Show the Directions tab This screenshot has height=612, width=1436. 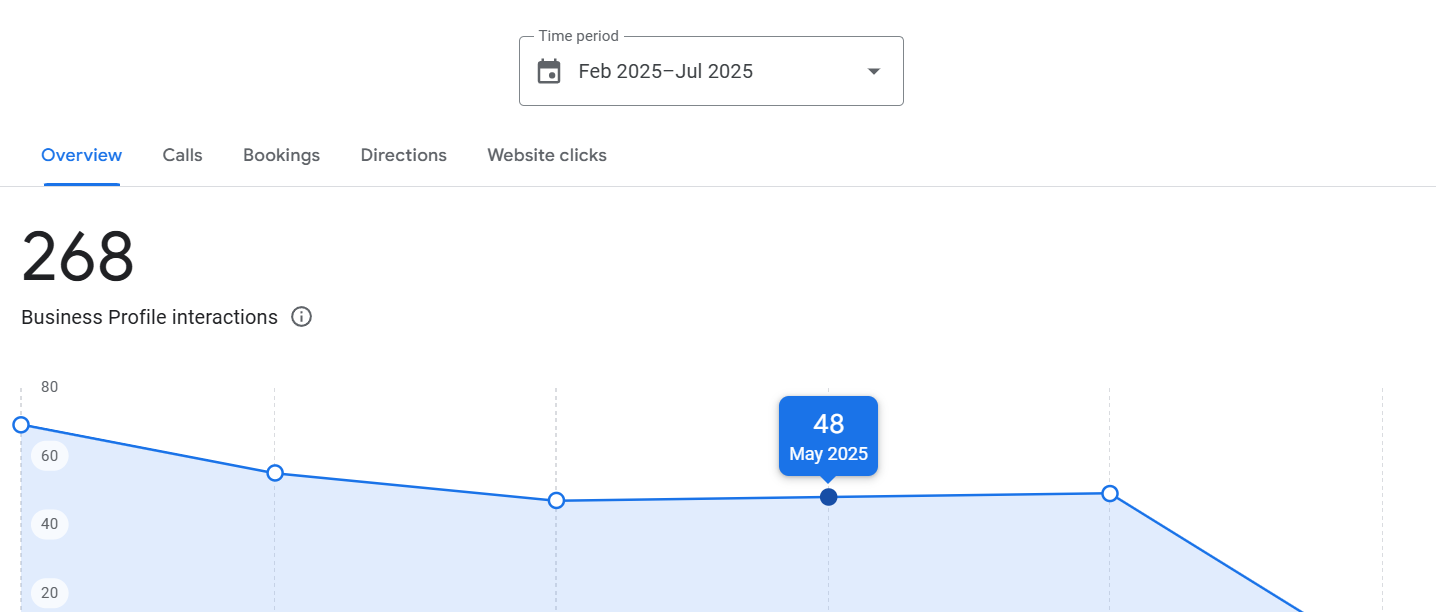(x=404, y=155)
